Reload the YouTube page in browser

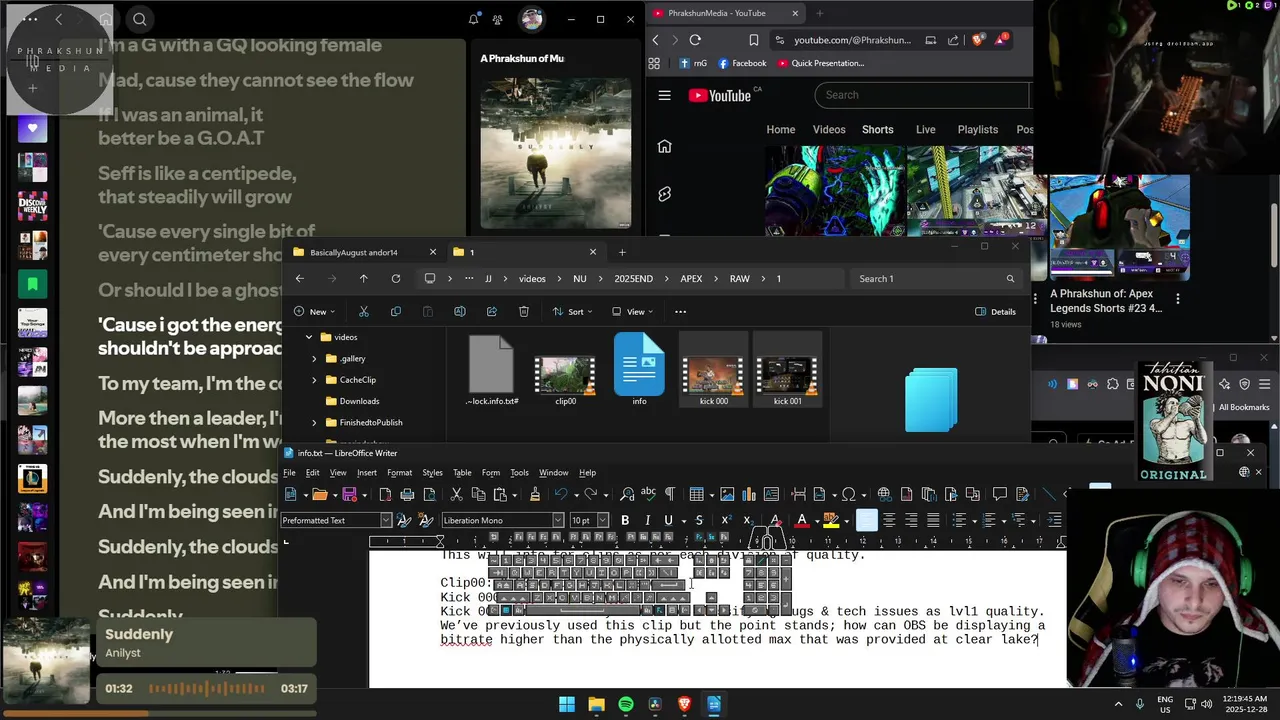pyautogui.click(x=695, y=40)
